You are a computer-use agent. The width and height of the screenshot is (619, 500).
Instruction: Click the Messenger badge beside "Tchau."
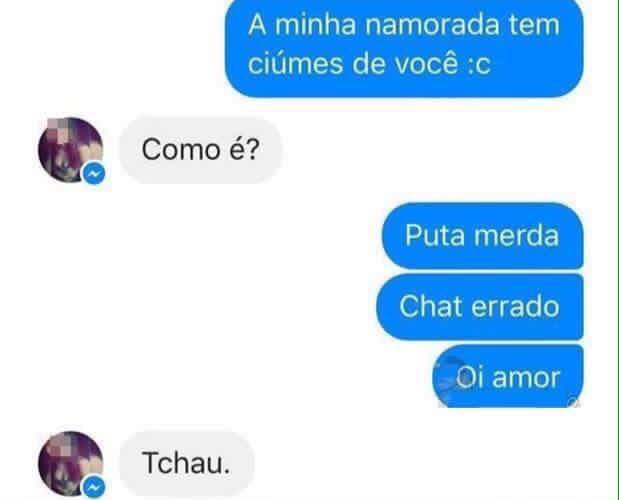(94, 488)
